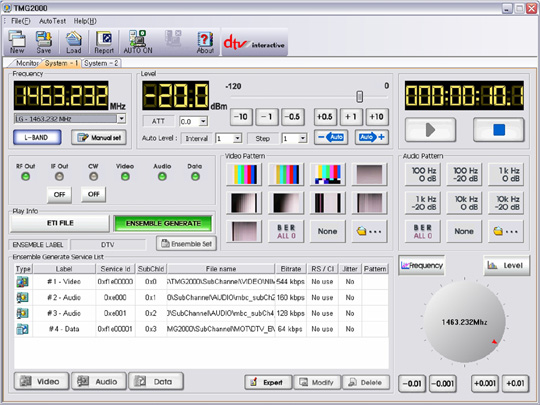Add a Video service
This screenshot has height=405, width=540.
(41, 382)
